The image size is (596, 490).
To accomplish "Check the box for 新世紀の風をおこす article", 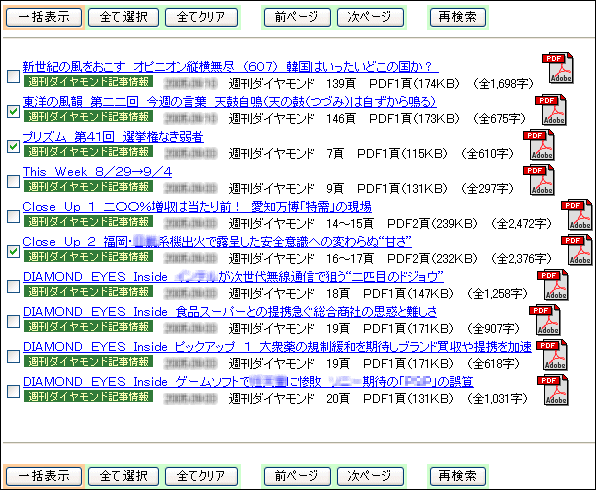I will click(13, 76).
